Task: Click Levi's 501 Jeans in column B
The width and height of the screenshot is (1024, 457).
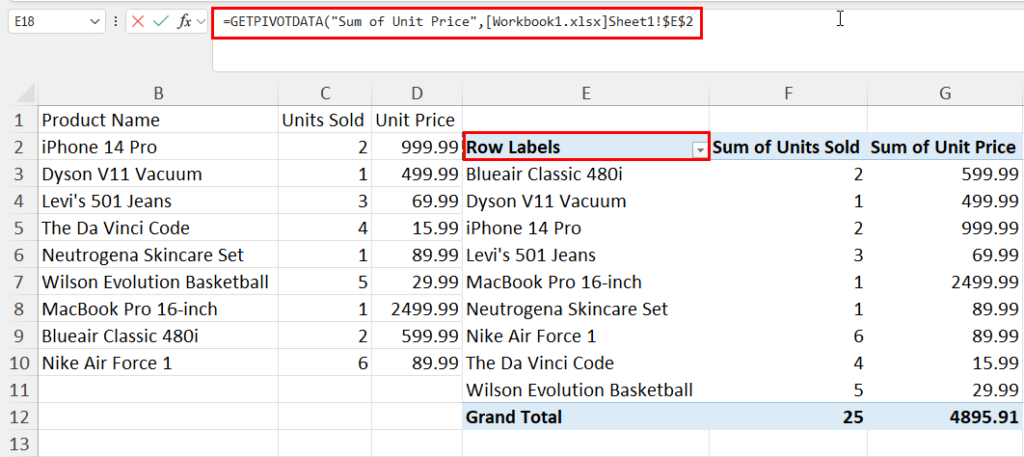Action: [158, 201]
